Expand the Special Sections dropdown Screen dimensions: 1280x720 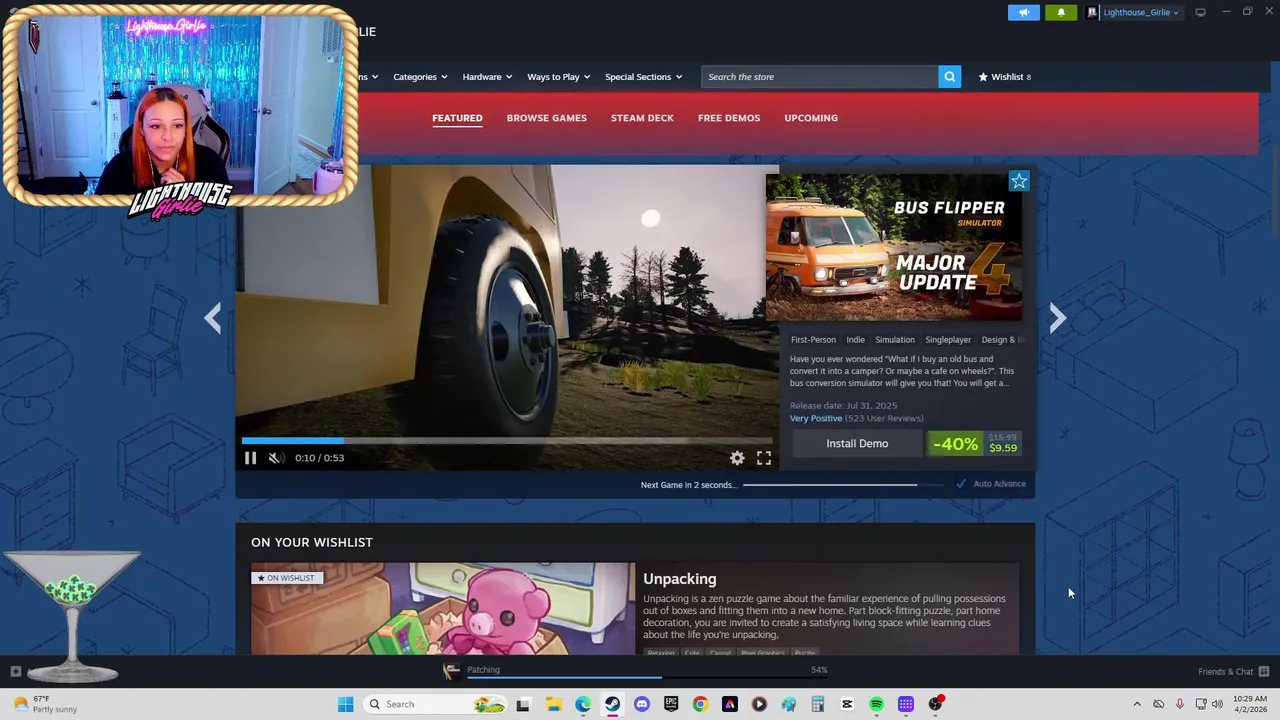click(643, 77)
